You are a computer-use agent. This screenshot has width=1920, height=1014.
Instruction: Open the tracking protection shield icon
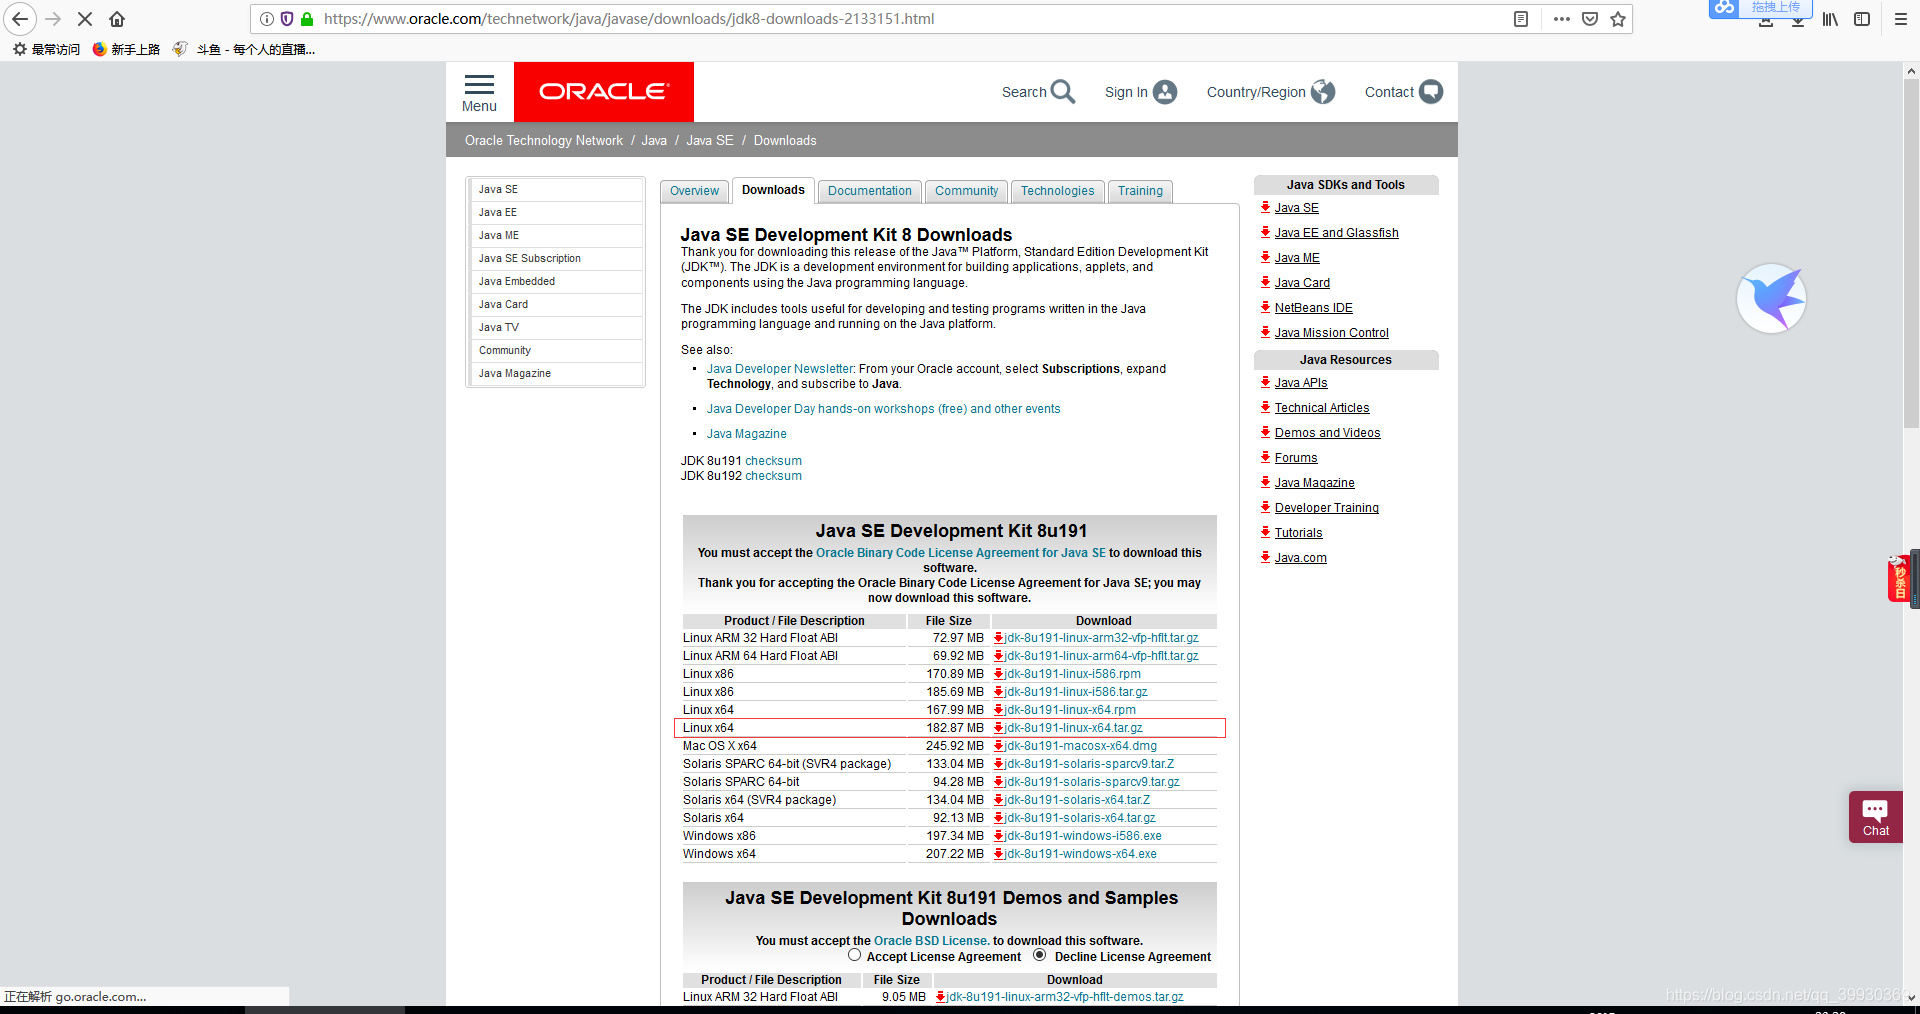pyautogui.click(x=287, y=19)
